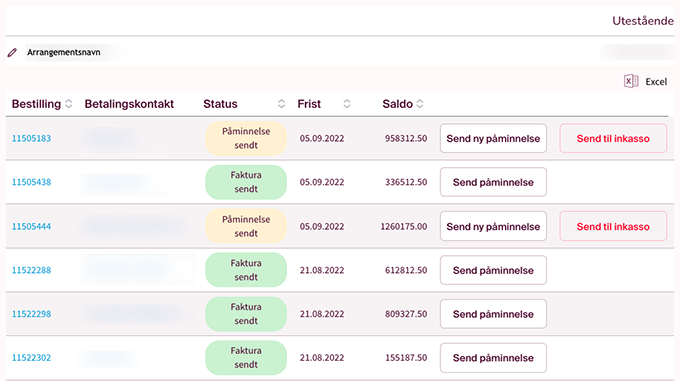Screen dimensions: 680x381
Task: Send påminnelse for order 11522302
Action: tap(493, 358)
